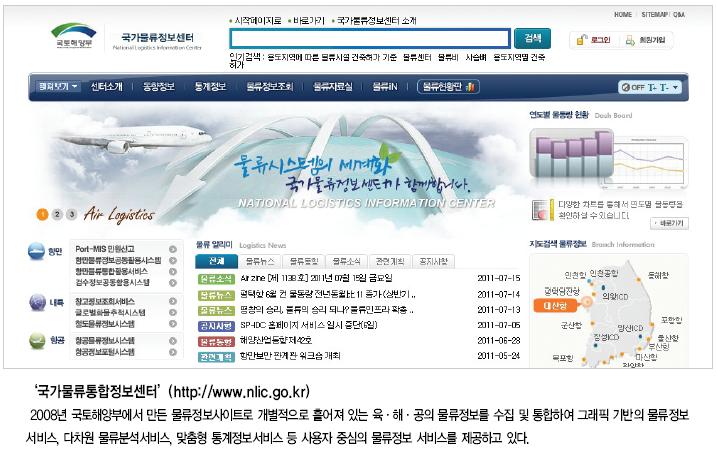Click the 국토해양부 logo

pyautogui.click(x=74, y=36)
